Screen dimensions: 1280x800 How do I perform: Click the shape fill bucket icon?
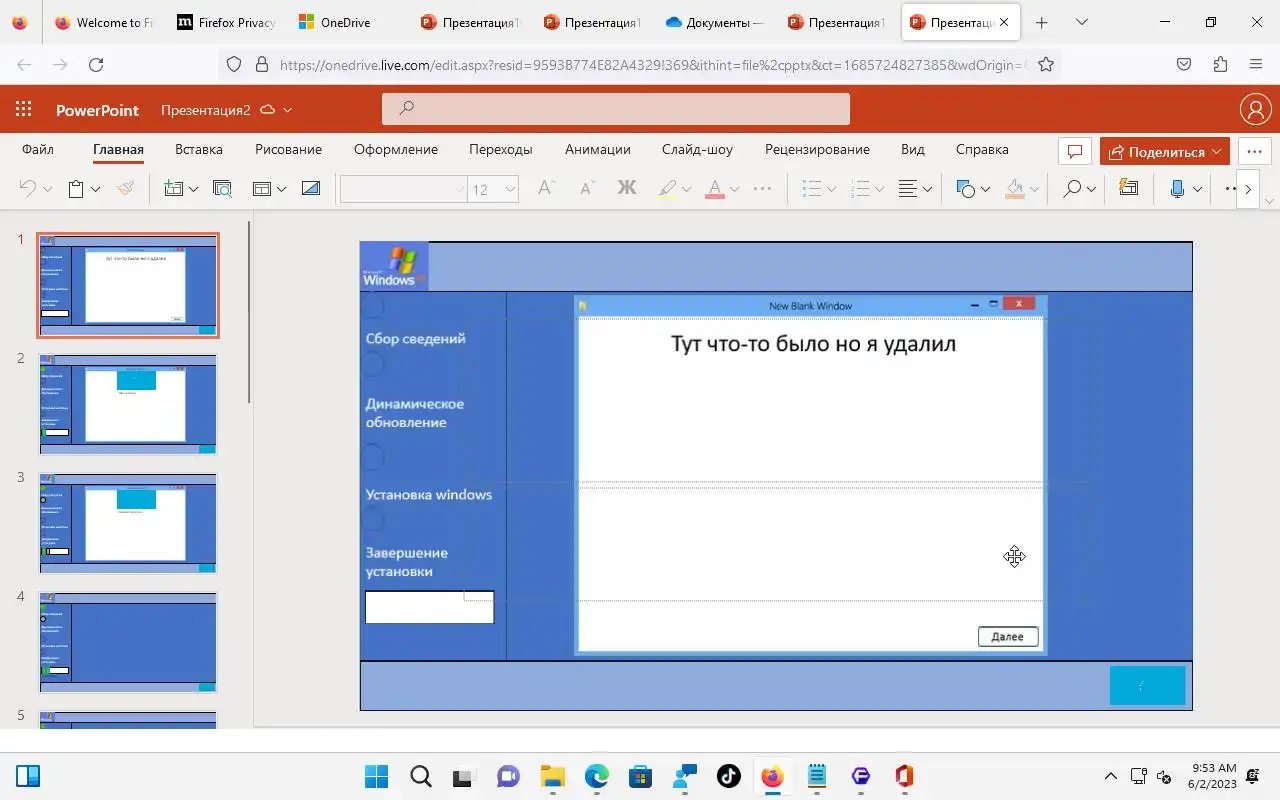[1015, 188]
